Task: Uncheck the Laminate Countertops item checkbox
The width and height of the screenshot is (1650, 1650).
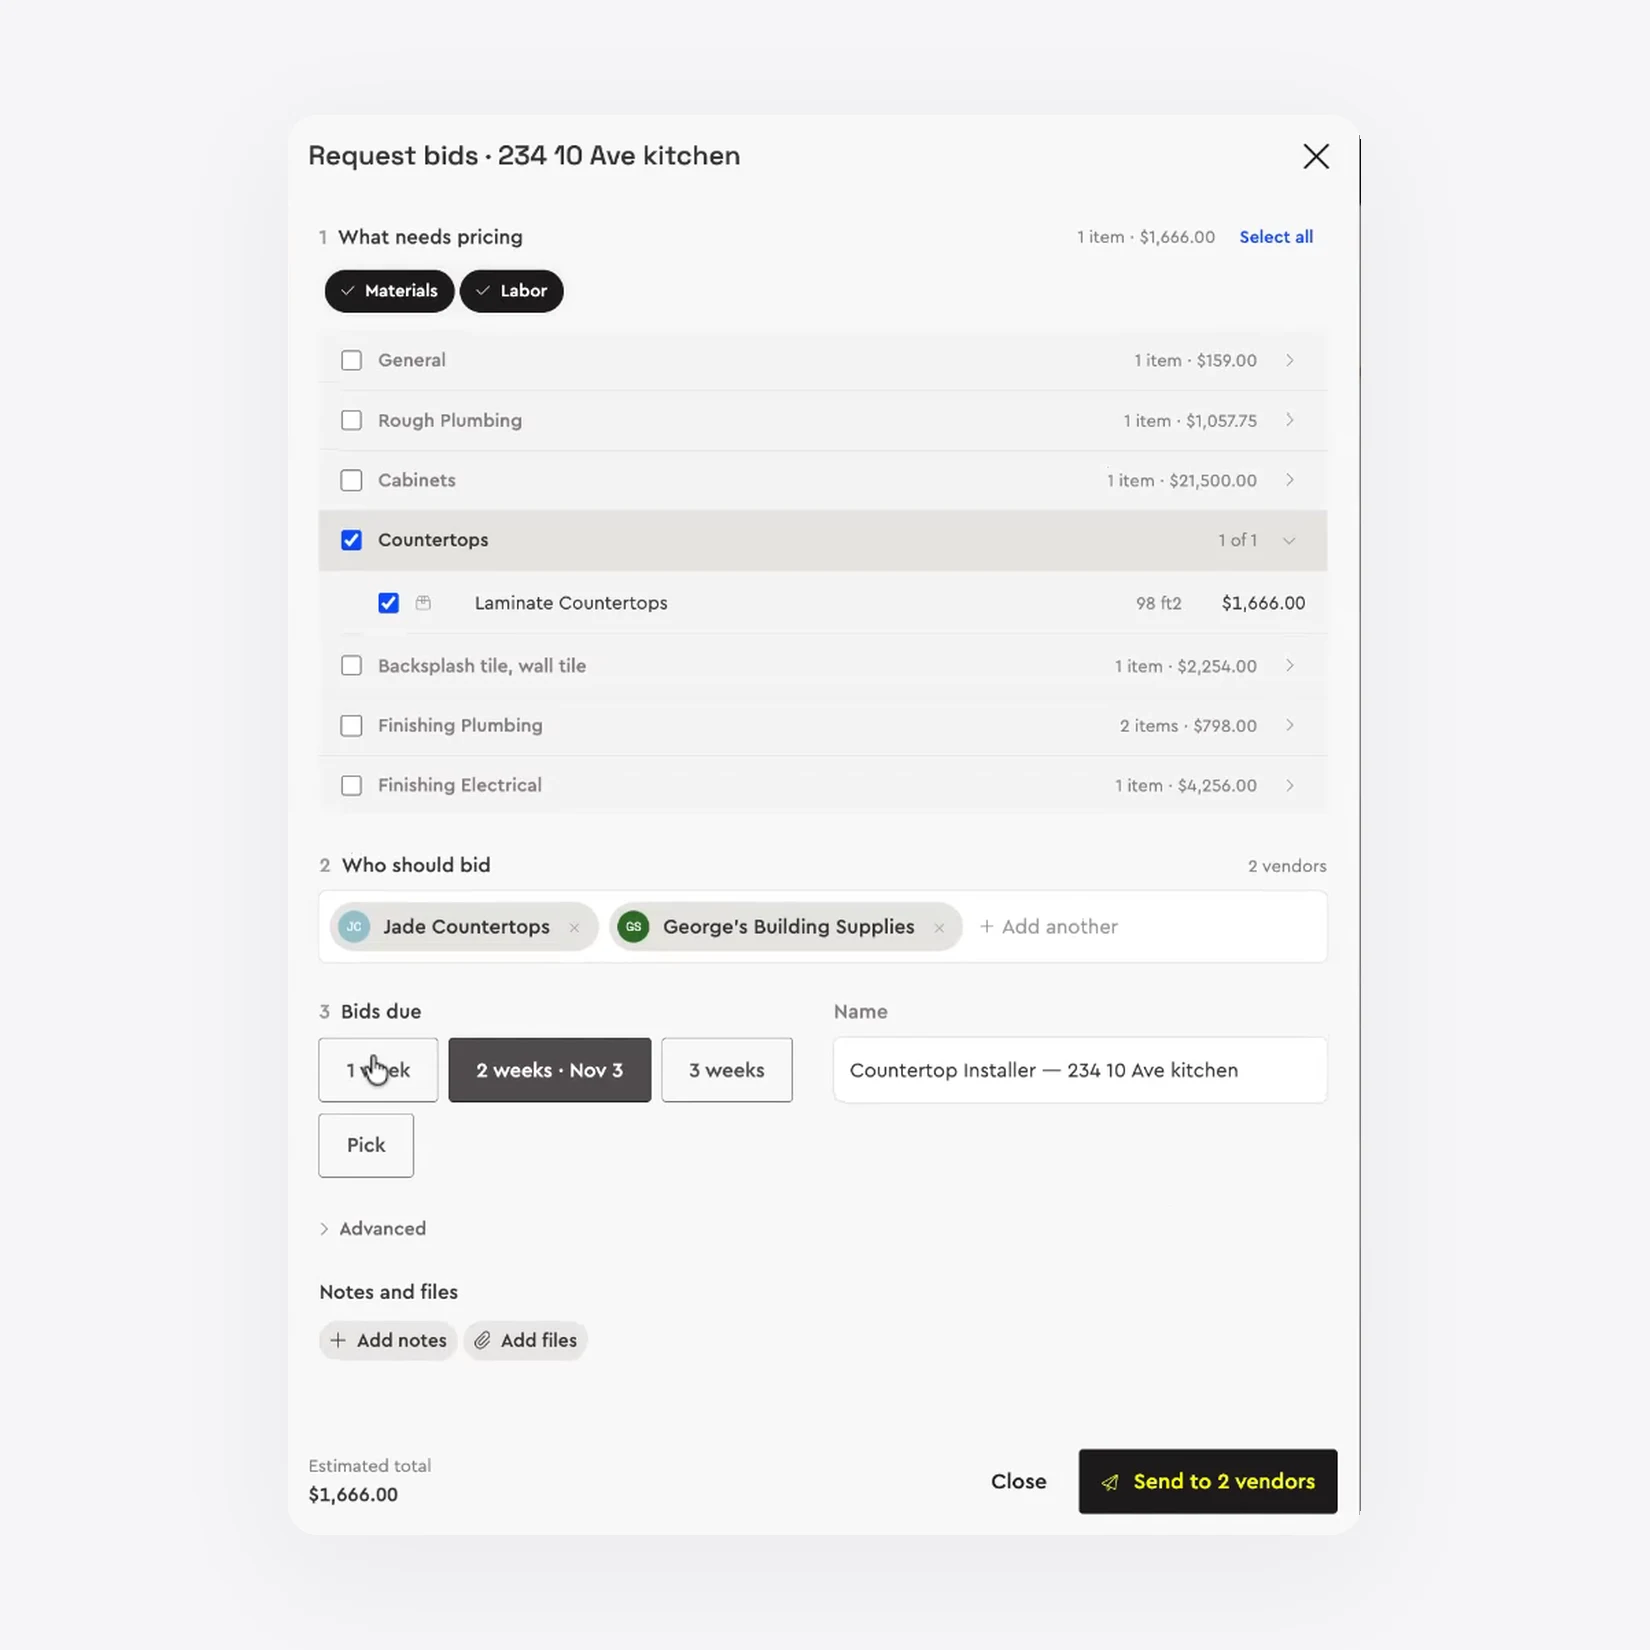Action: [x=388, y=603]
